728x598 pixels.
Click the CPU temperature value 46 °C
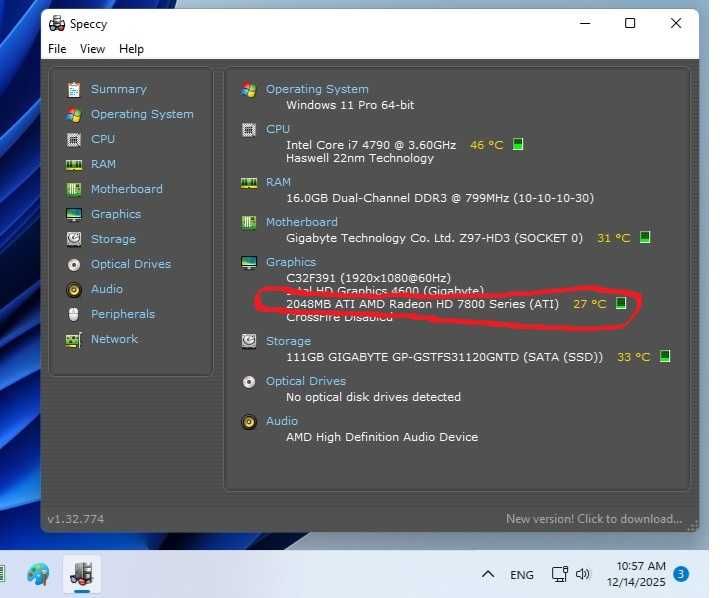point(487,145)
